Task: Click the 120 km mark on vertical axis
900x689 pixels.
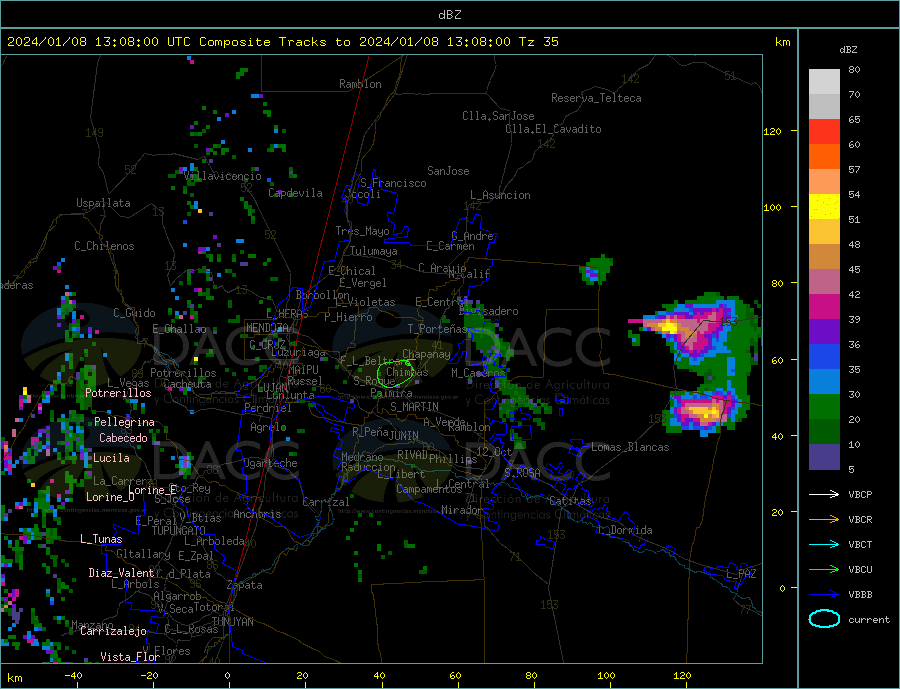Action: (x=773, y=131)
